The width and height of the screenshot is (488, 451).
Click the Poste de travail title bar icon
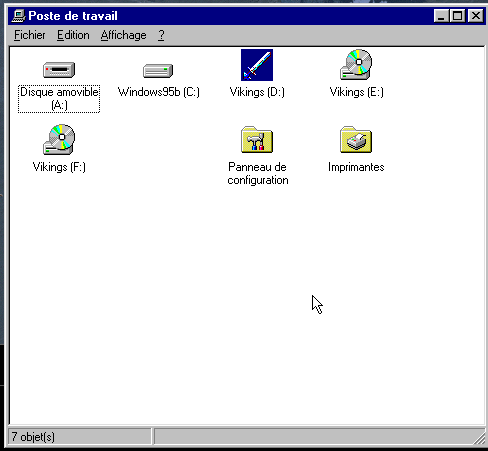[x=18, y=16]
